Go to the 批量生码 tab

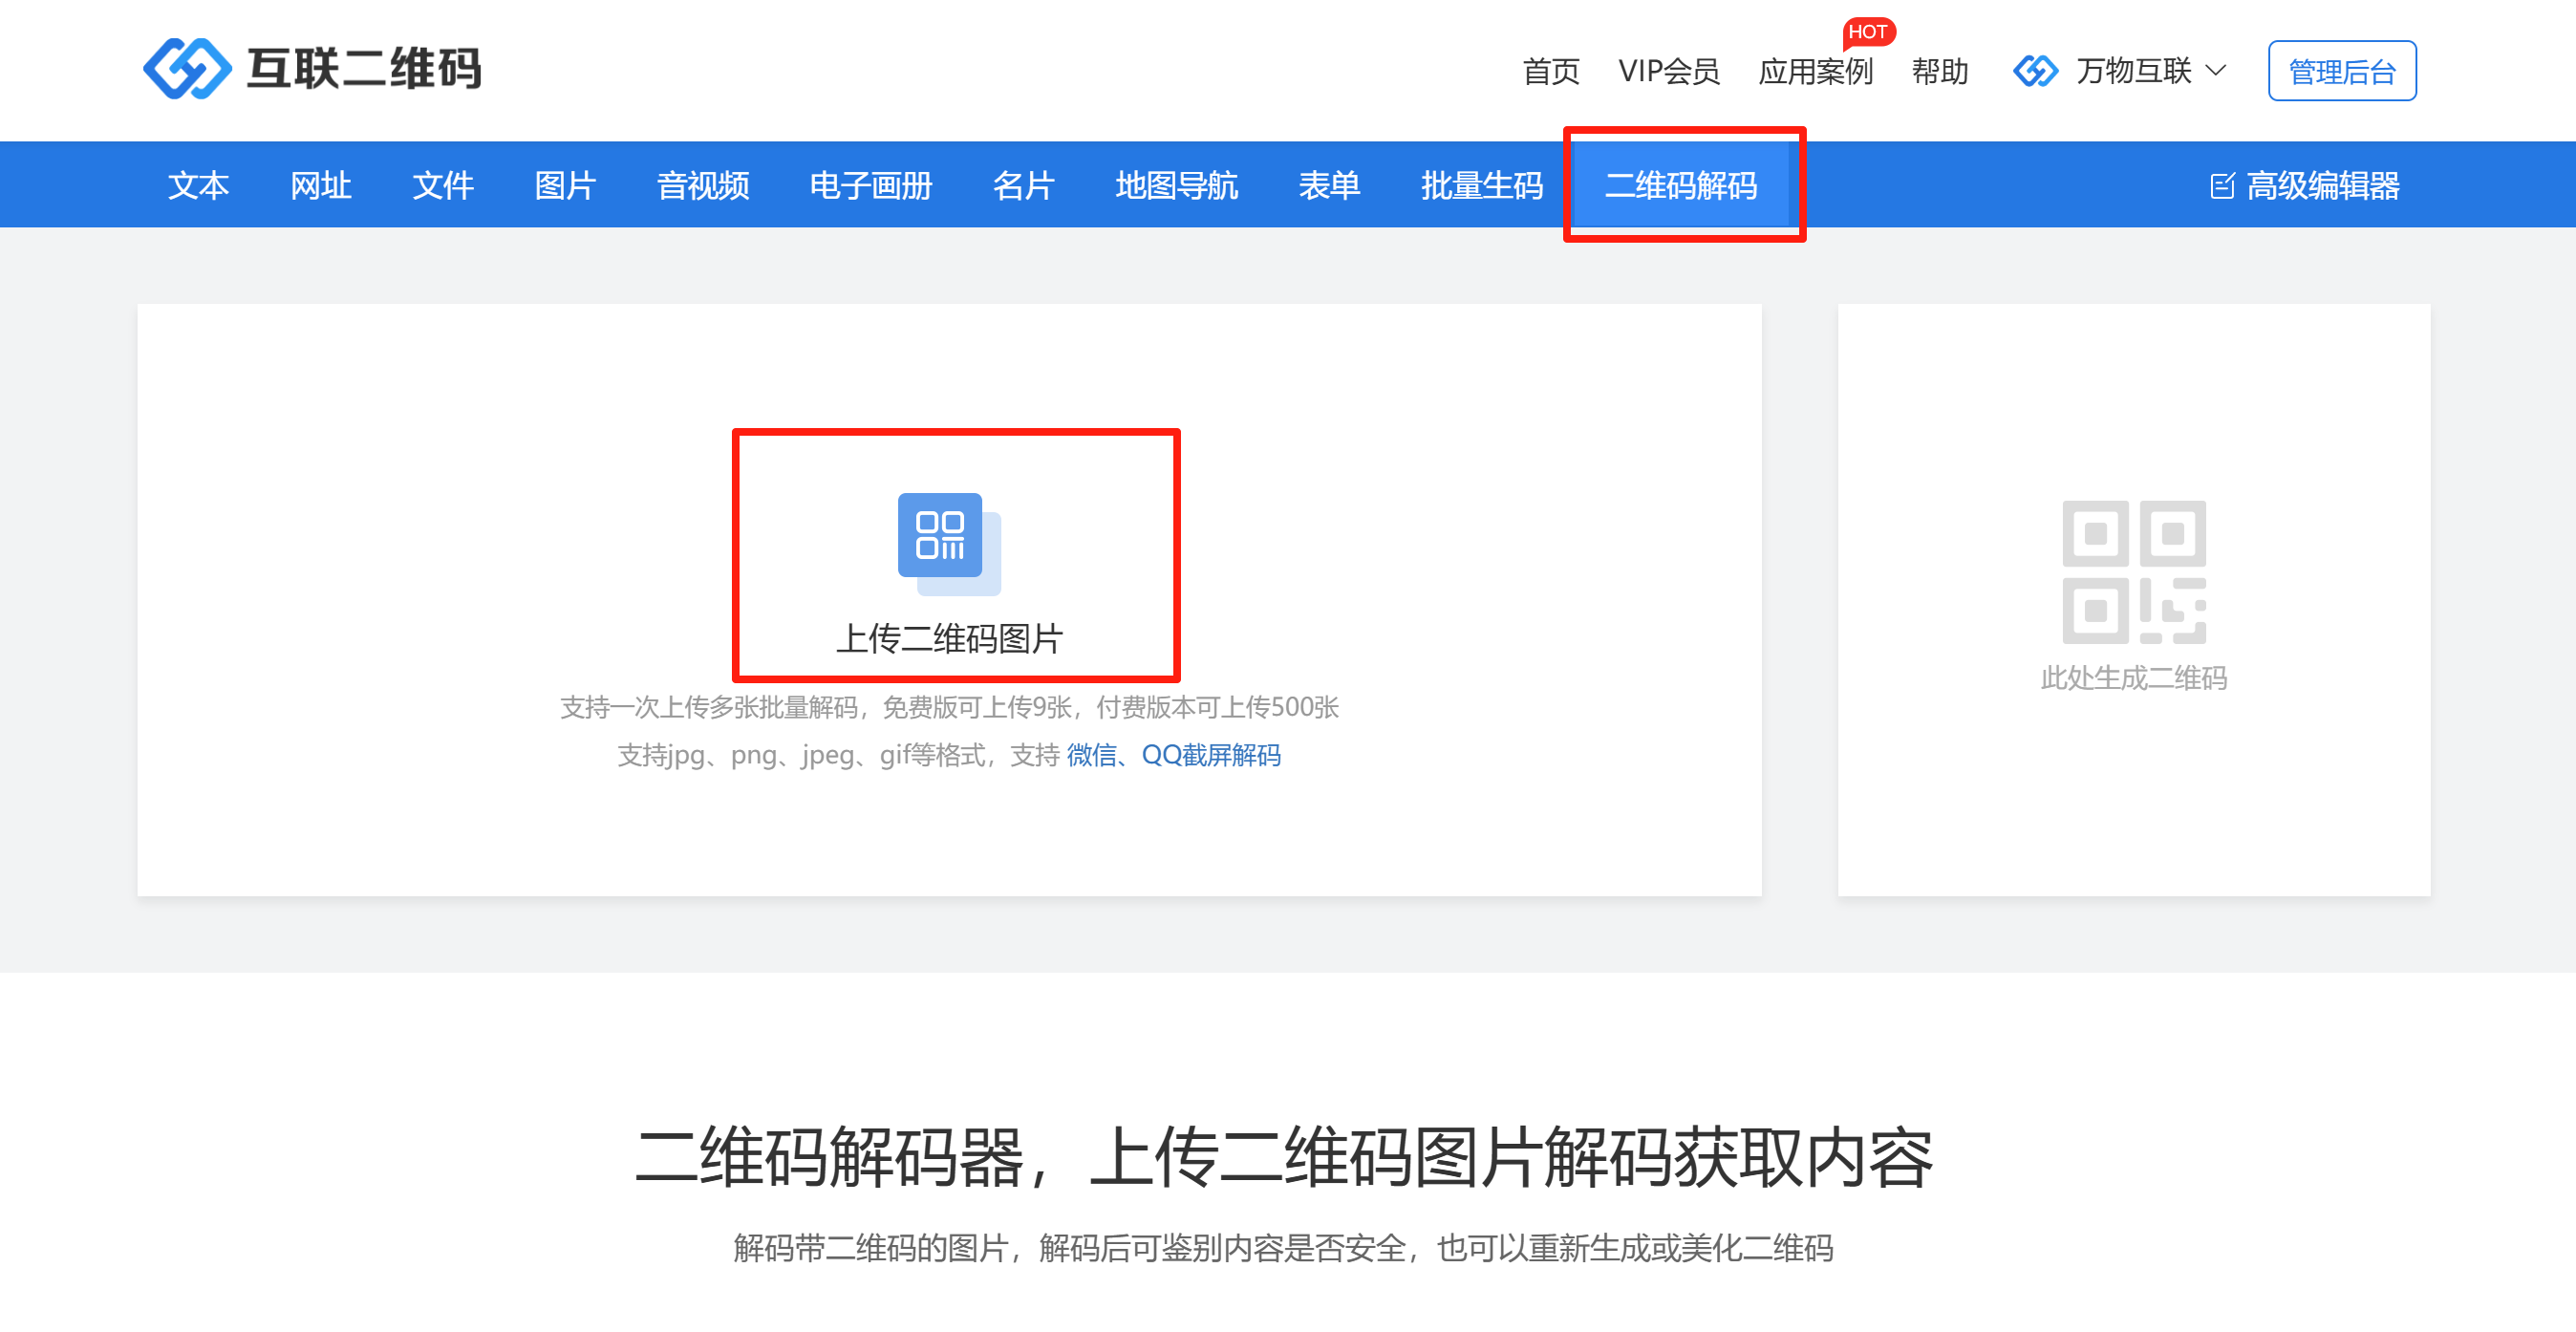(x=1481, y=186)
